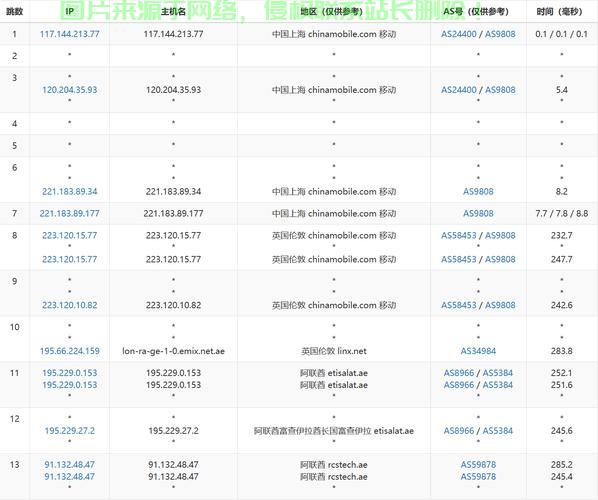The height and width of the screenshot is (500, 598).
Task: Click the 跳数 column header
Action: (14, 11)
